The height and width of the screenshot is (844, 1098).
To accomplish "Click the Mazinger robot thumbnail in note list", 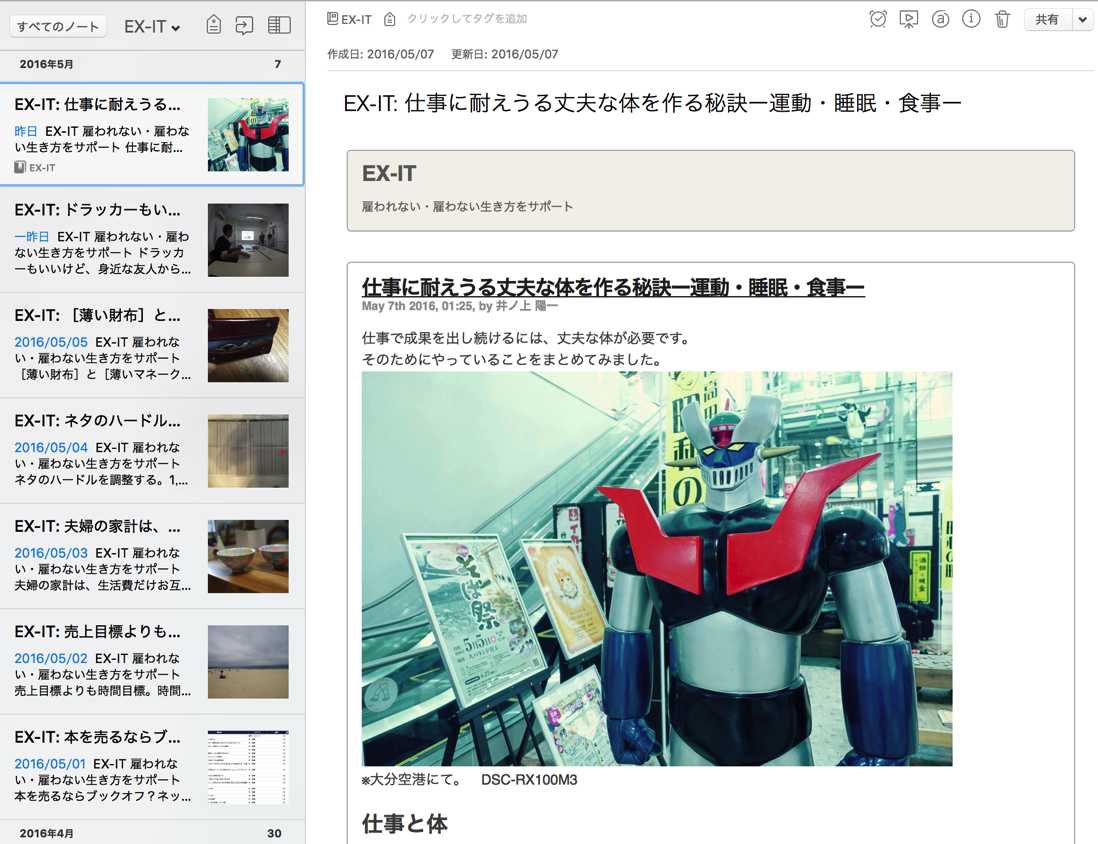I will click(x=248, y=134).
